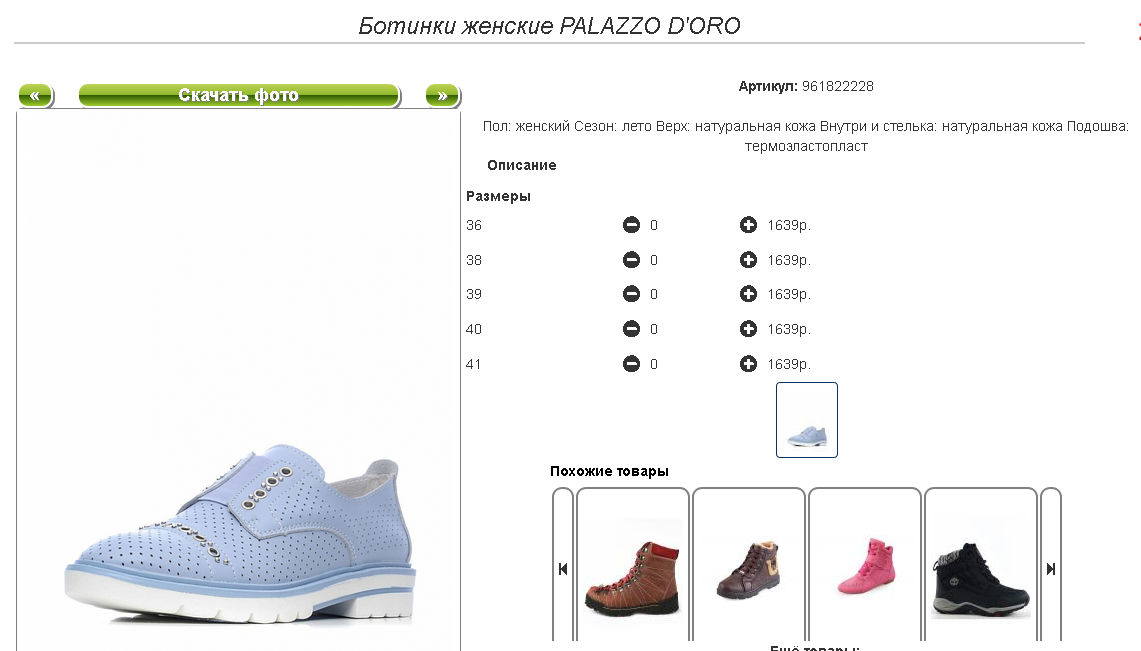This screenshot has height=651, width=1141.
Task: Click the size 36 label
Action: (474, 225)
